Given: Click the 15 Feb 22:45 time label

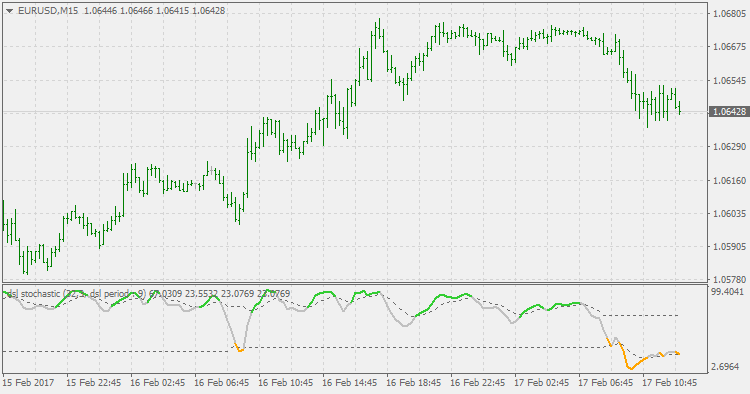Looking at the screenshot, I should click(93, 383).
